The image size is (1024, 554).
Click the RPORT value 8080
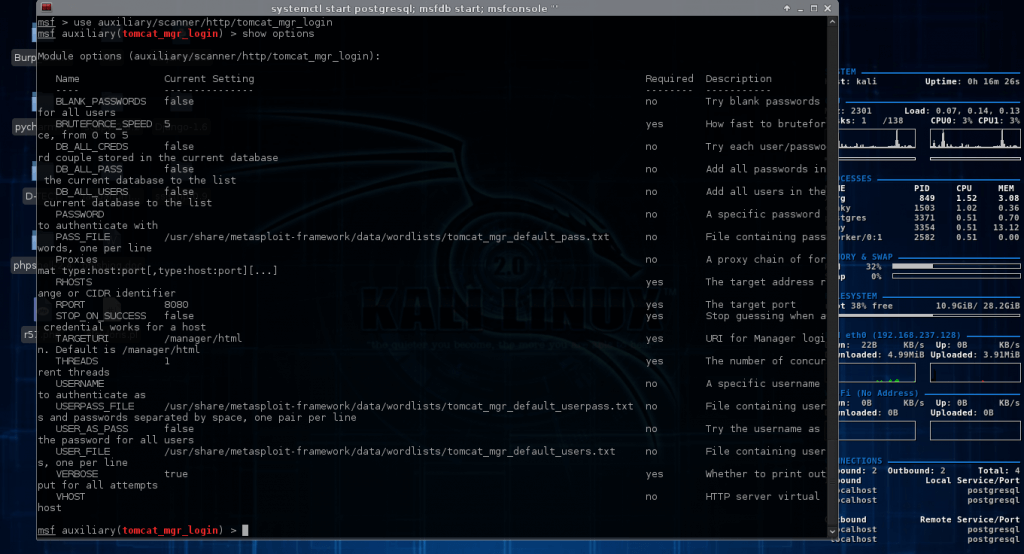(176, 304)
